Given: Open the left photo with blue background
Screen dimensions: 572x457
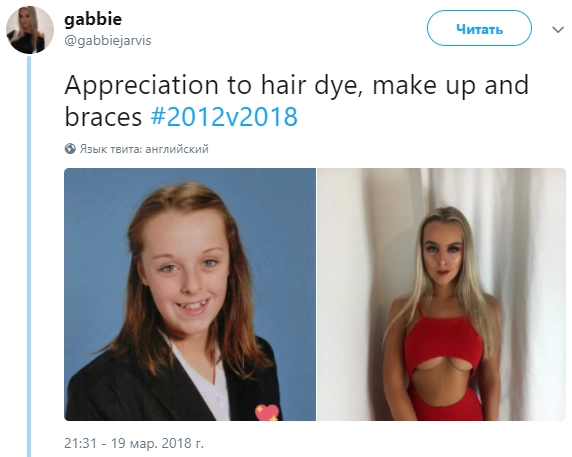Looking at the screenshot, I should (190, 294).
